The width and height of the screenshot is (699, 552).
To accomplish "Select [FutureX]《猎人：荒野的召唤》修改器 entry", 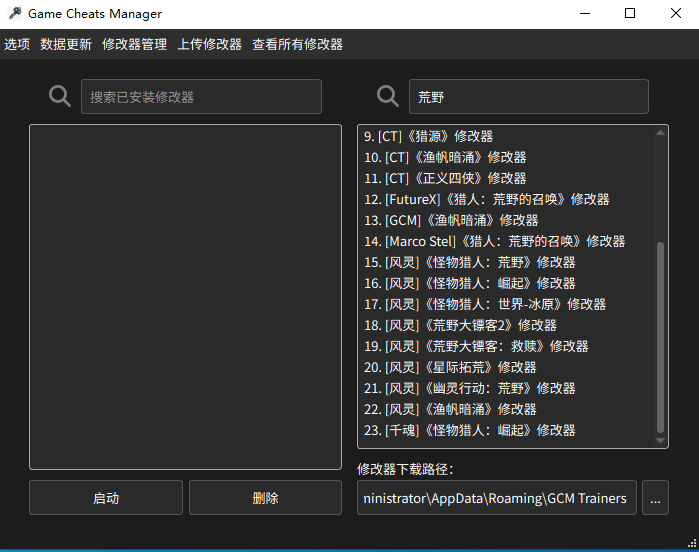I will 487,199.
